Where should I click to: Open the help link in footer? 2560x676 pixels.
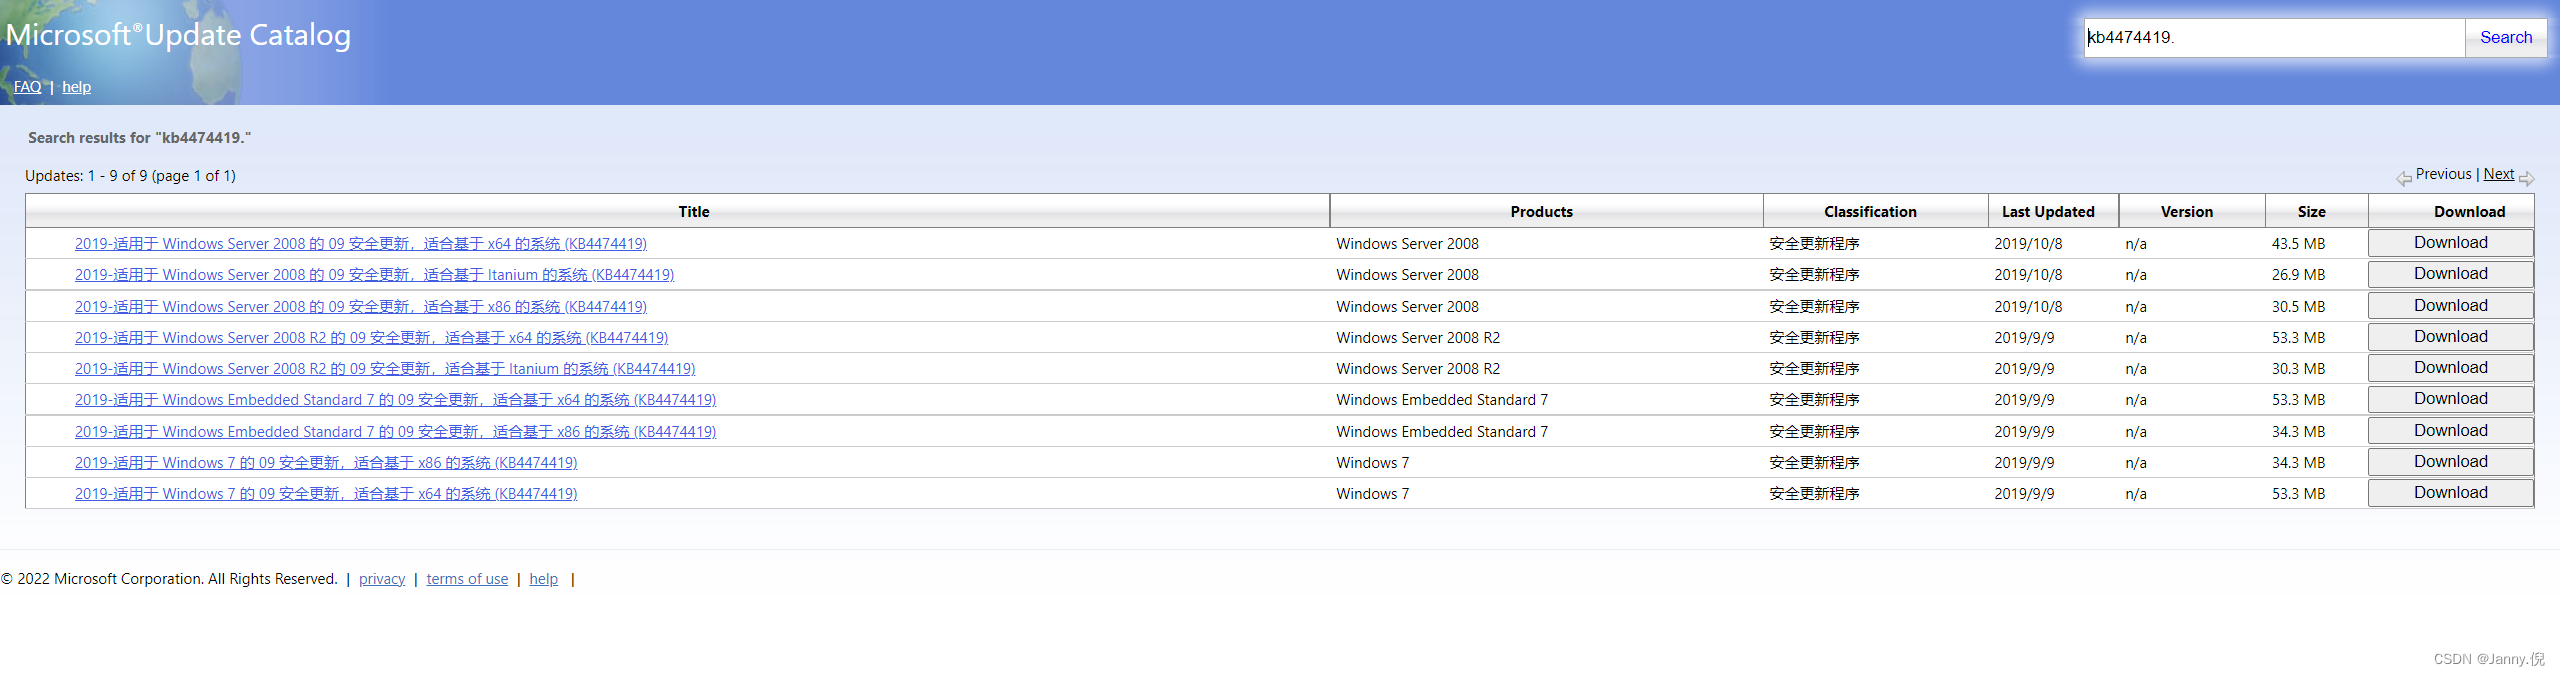(x=543, y=579)
